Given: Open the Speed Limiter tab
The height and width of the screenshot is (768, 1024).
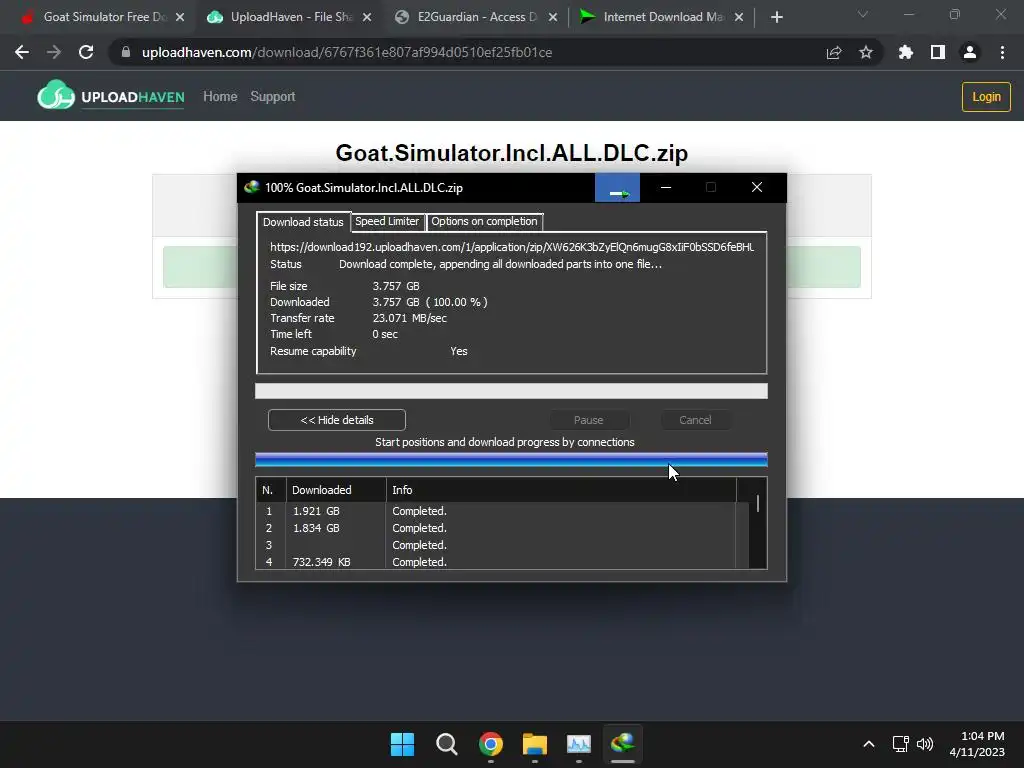Looking at the screenshot, I should pos(387,221).
